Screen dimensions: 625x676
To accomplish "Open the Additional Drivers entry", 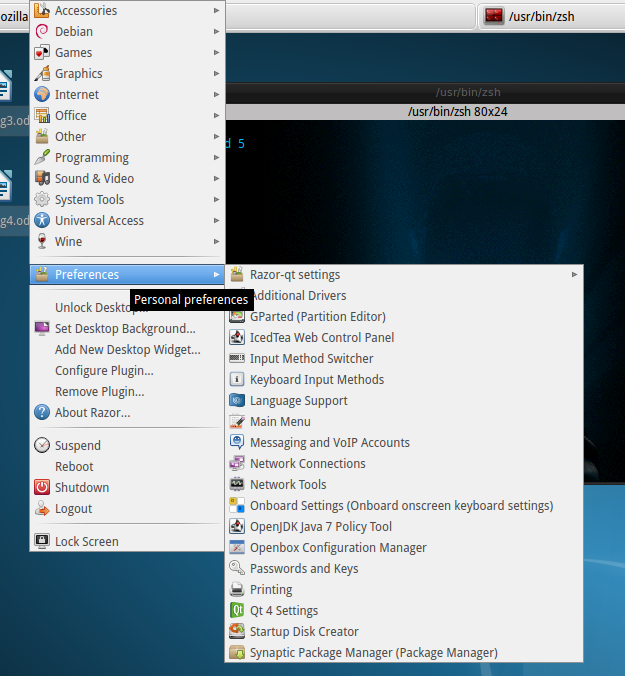I will [x=404, y=296].
